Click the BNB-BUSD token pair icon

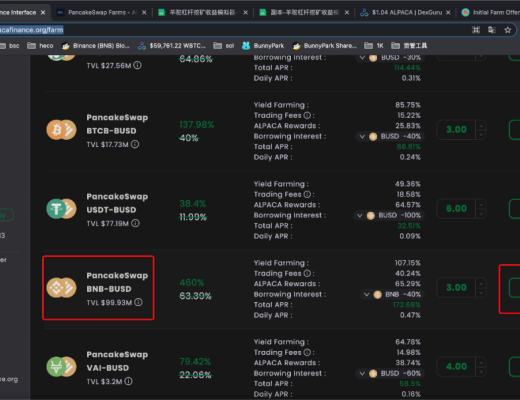coord(61,288)
